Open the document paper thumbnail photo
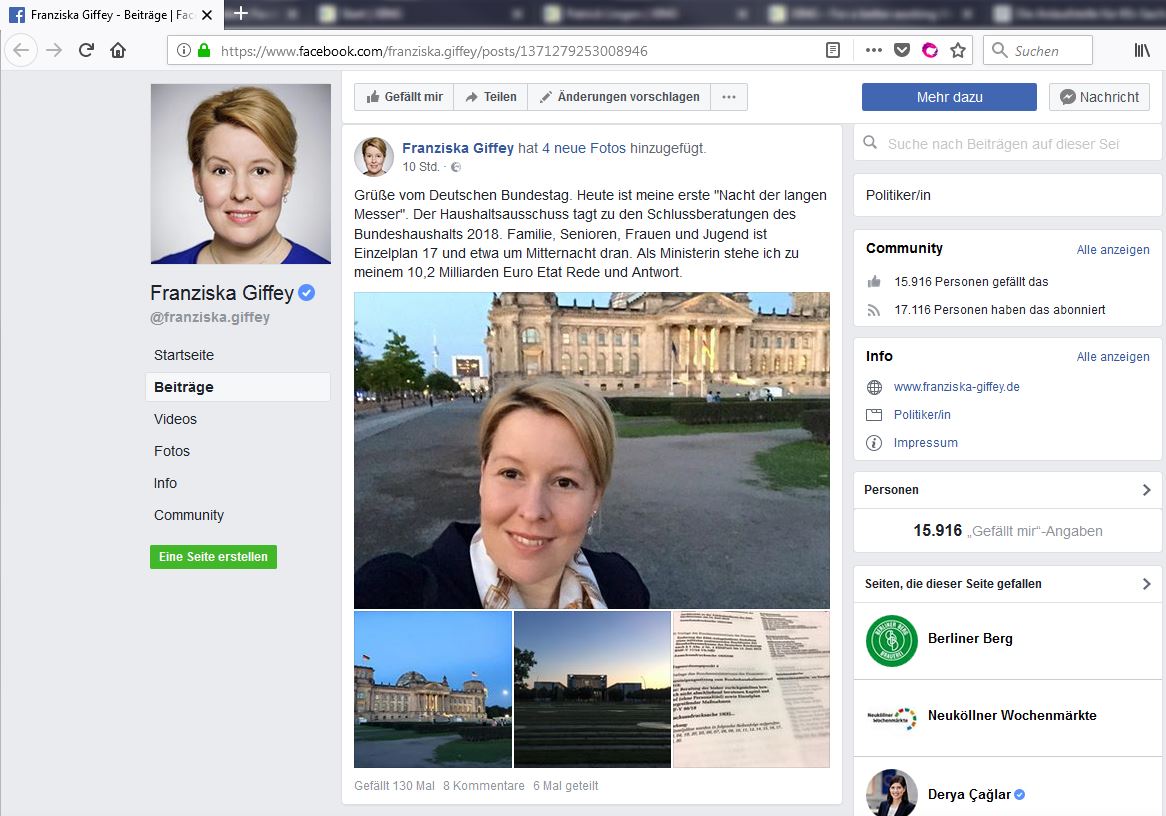 point(751,689)
